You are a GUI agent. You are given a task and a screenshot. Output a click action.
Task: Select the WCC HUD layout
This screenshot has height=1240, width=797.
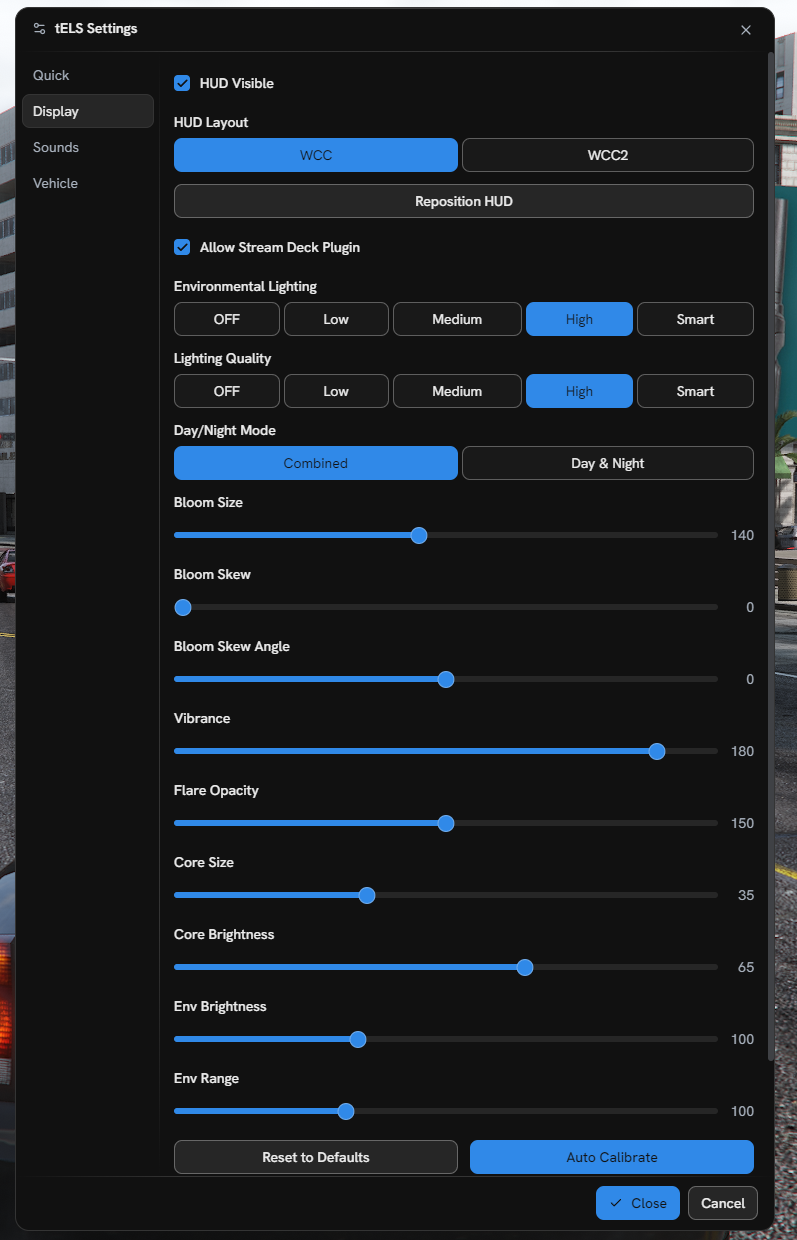pos(316,155)
